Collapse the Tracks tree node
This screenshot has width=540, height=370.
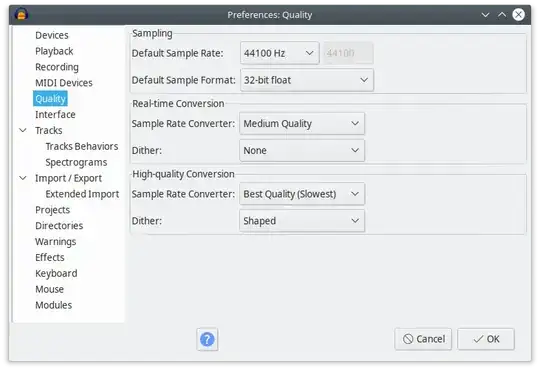(x=23, y=130)
